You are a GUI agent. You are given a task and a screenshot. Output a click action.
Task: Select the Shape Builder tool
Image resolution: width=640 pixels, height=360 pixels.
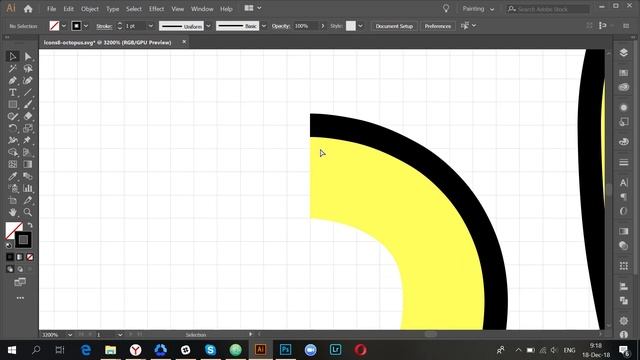13,152
